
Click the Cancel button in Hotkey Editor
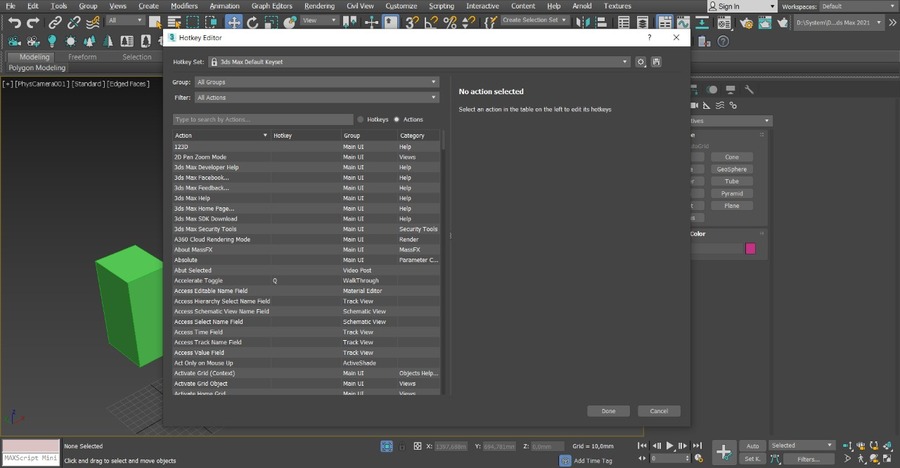point(659,411)
